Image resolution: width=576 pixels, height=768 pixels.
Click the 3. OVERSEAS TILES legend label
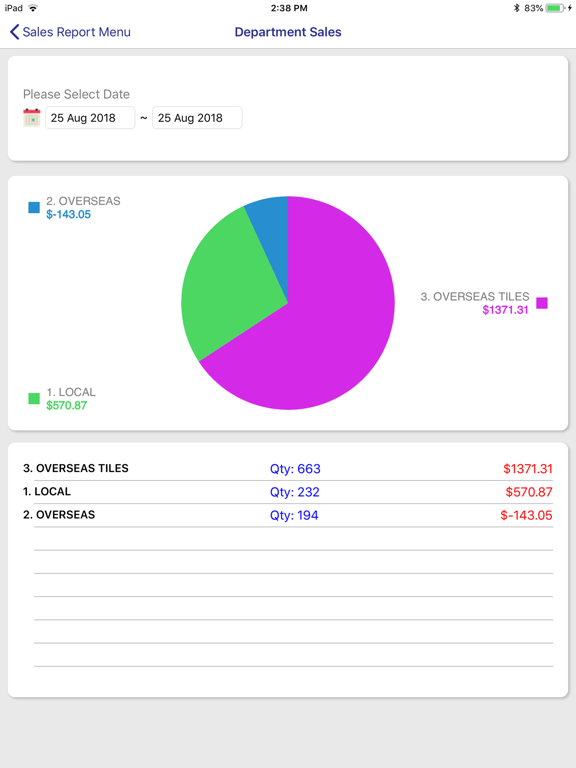[x=475, y=297]
